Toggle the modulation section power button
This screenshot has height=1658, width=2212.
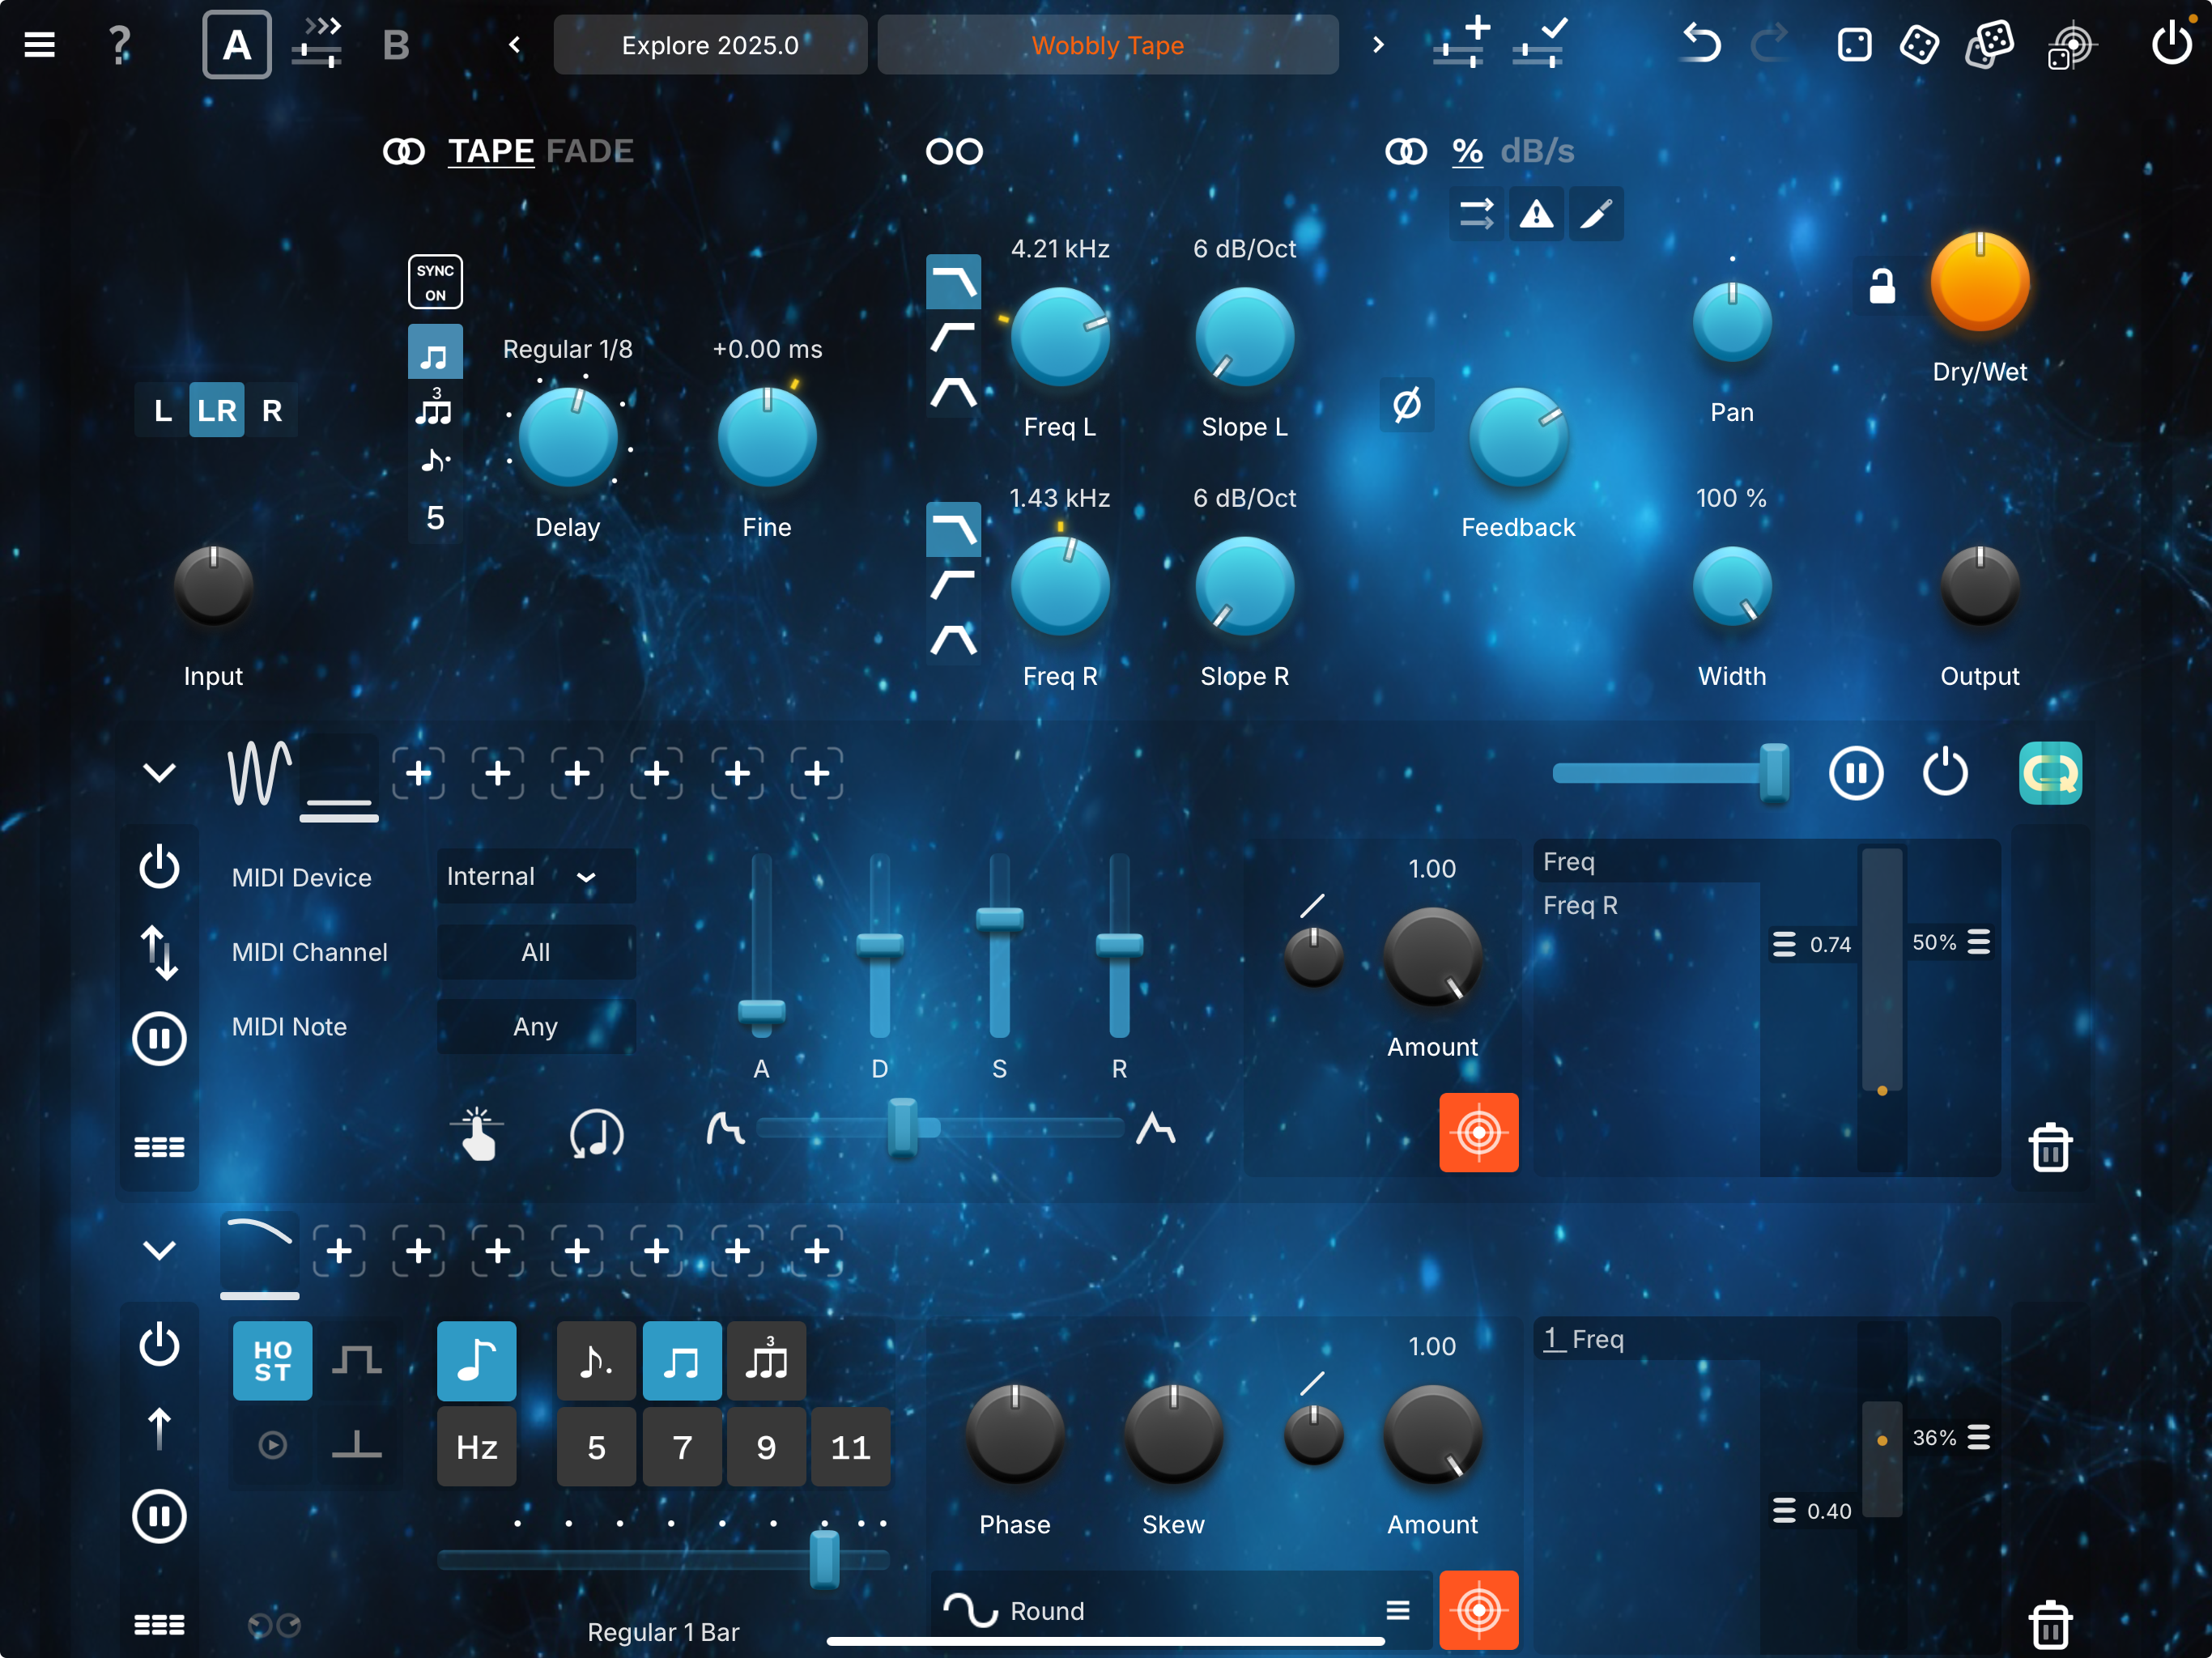click(x=1945, y=772)
